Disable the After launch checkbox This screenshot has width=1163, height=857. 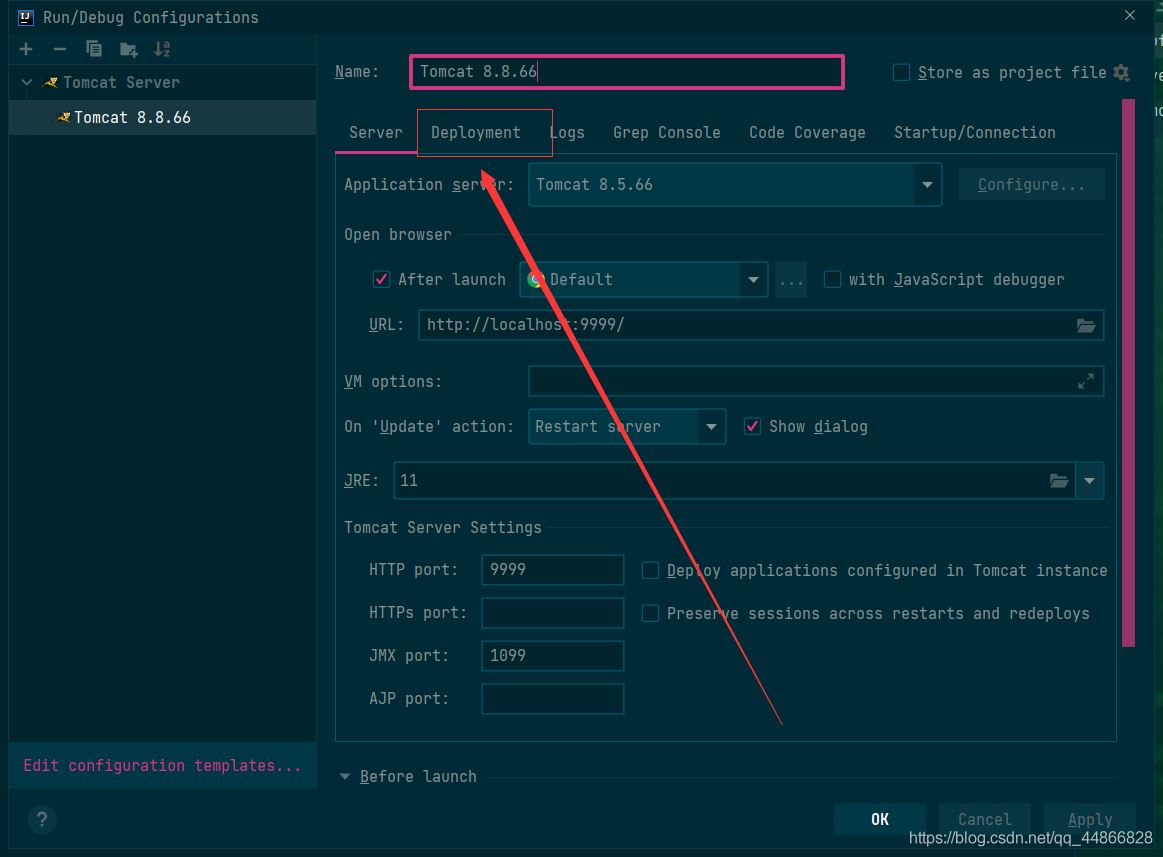tap(381, 279)
